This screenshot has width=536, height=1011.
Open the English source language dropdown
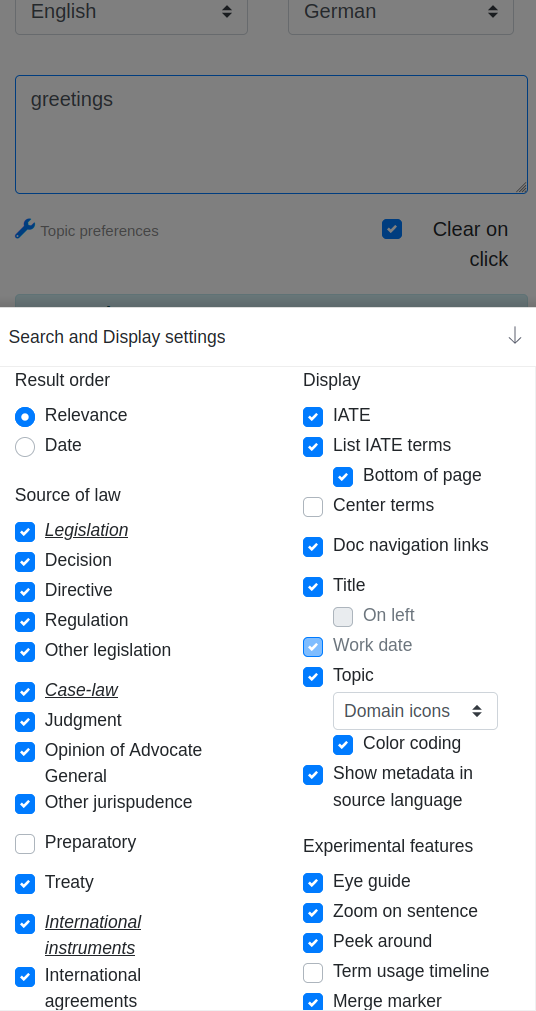[x=132, y=12]
